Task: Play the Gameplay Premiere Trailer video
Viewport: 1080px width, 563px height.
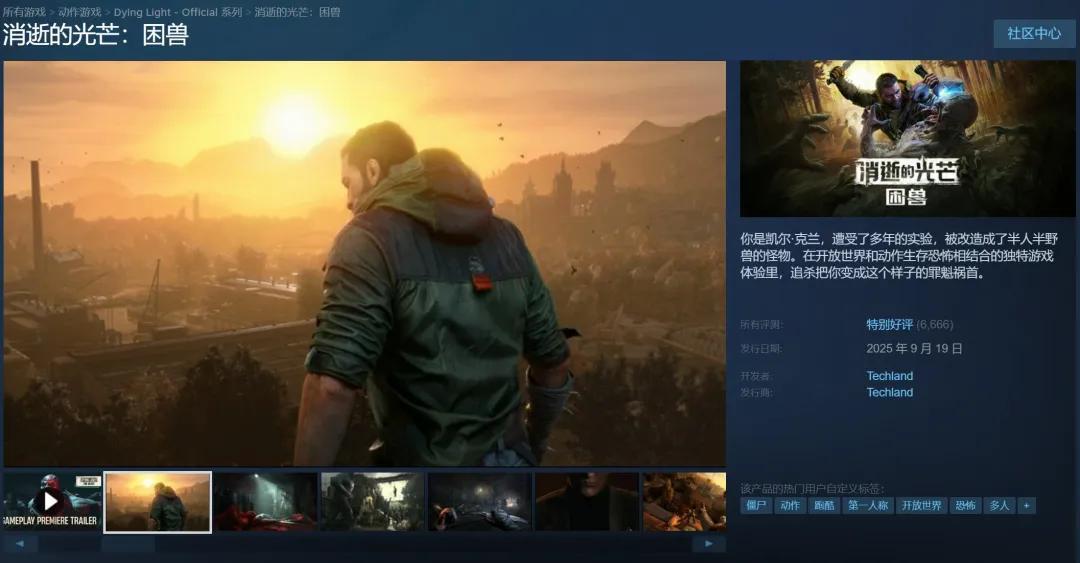Action: click(52, 501)
